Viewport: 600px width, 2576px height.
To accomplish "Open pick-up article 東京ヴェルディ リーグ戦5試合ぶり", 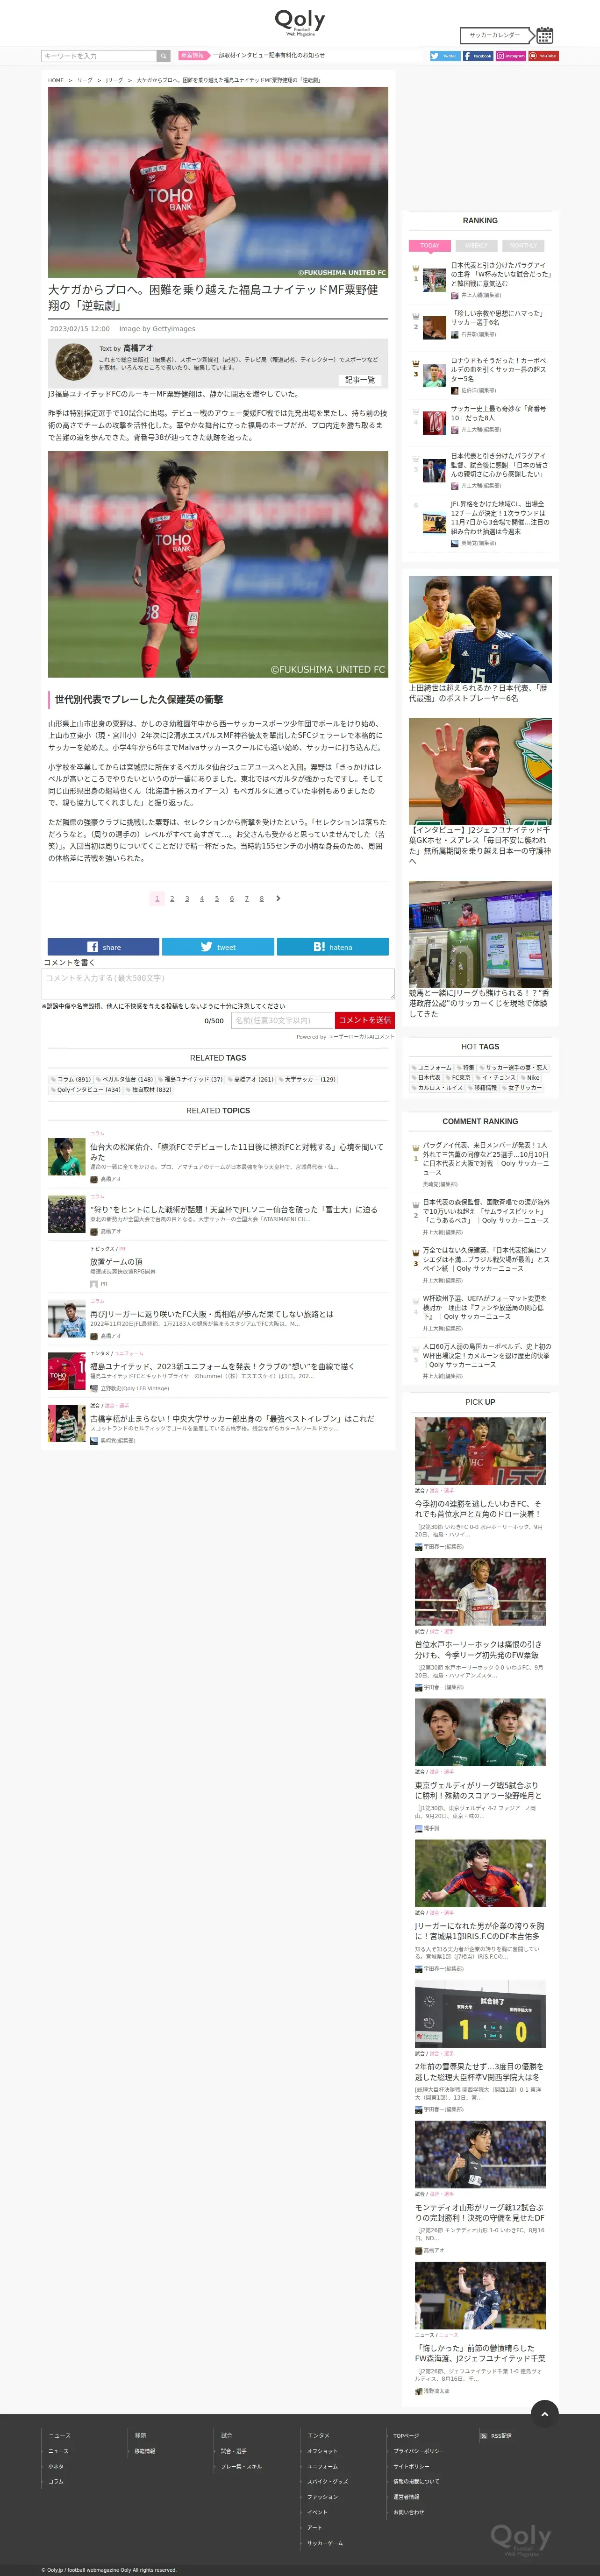I will point(477,1790).
